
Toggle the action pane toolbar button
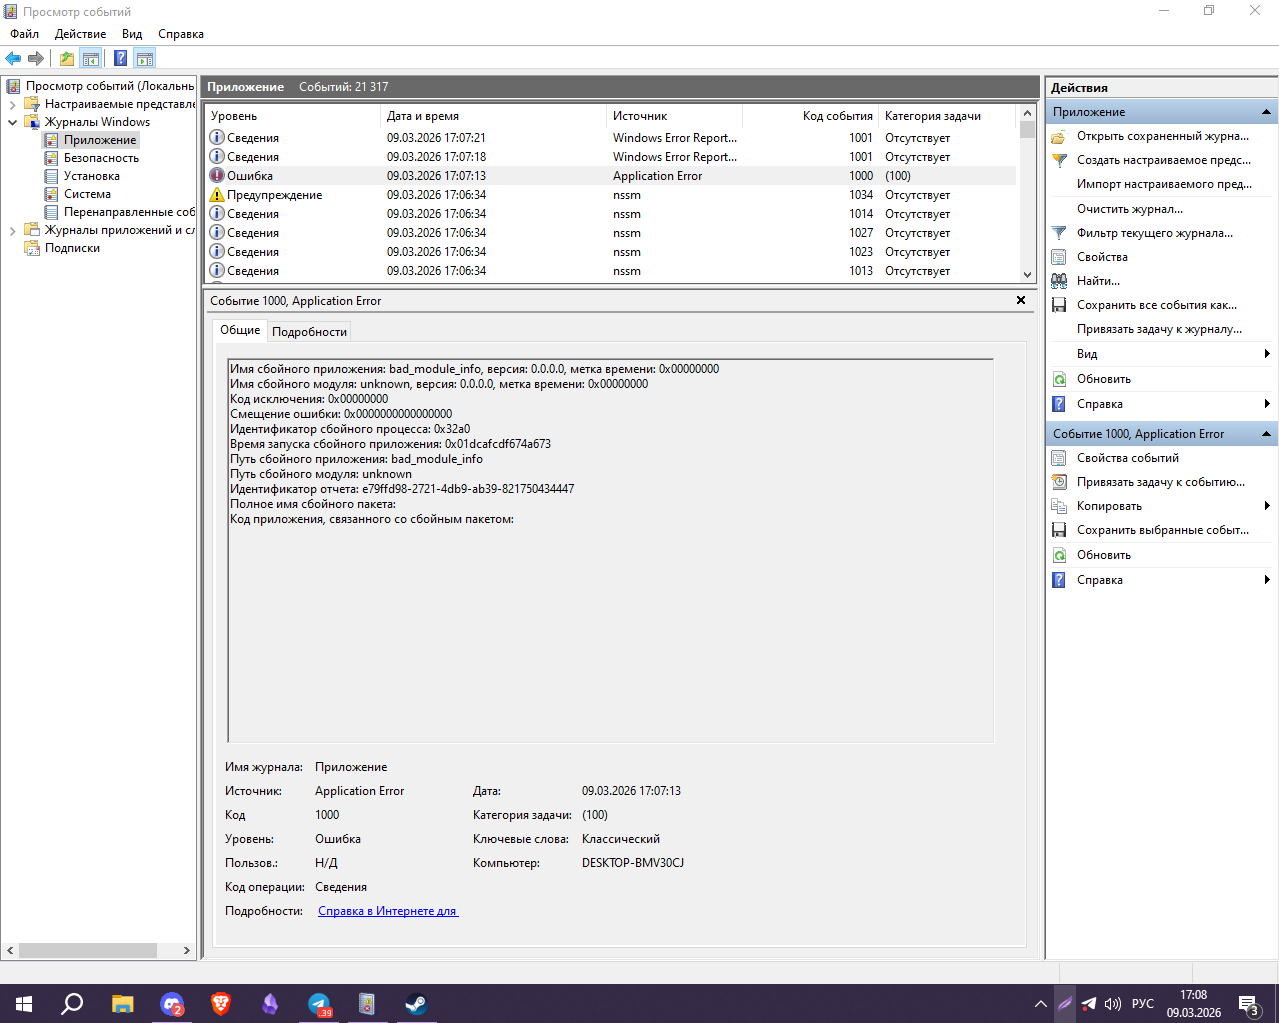(x=145, y=58)
